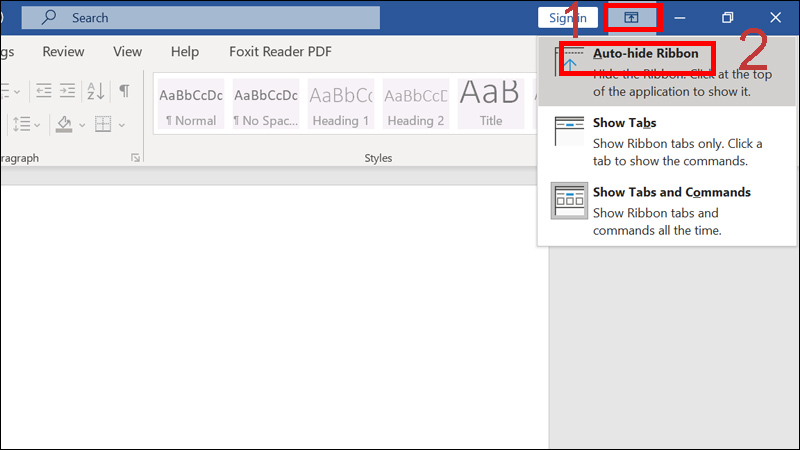Switch to the View tab
The height and width of the screenshot is (450, 800).
(128, 52)
